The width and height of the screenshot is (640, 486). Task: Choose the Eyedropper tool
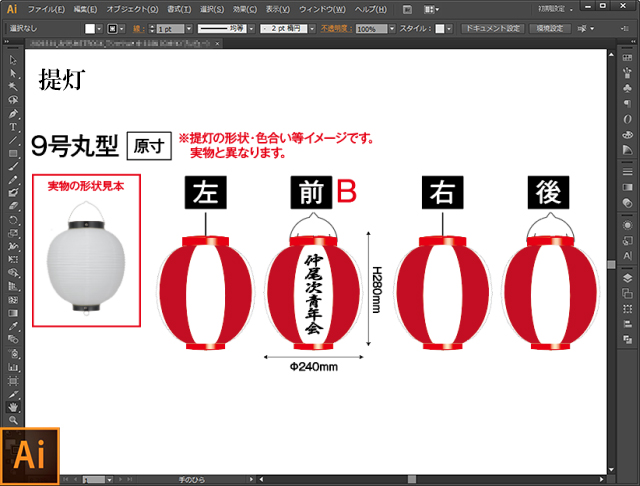pyautogui.click(x=13, y=326)
